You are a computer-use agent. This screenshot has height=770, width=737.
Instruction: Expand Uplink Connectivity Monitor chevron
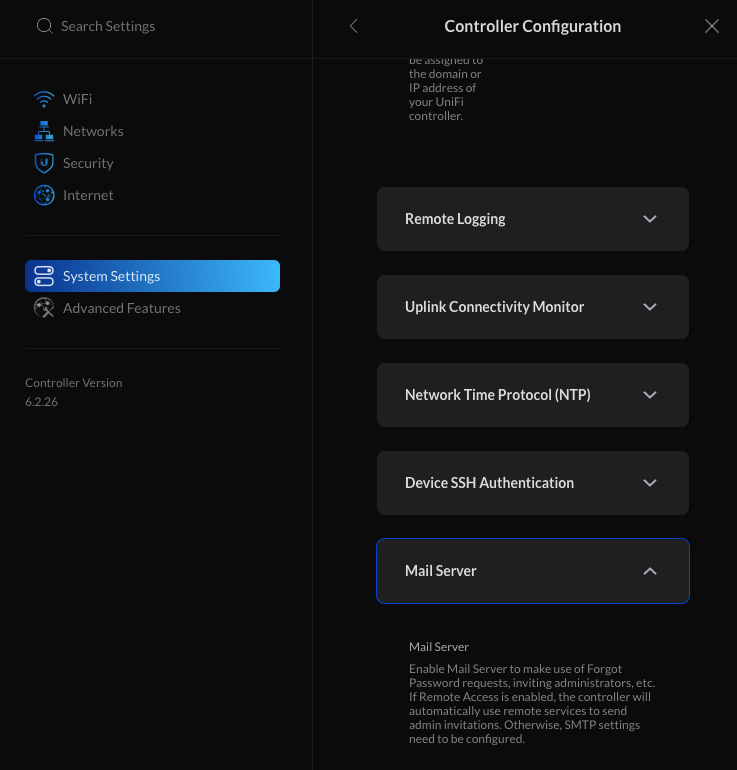[x=650, y=307]
